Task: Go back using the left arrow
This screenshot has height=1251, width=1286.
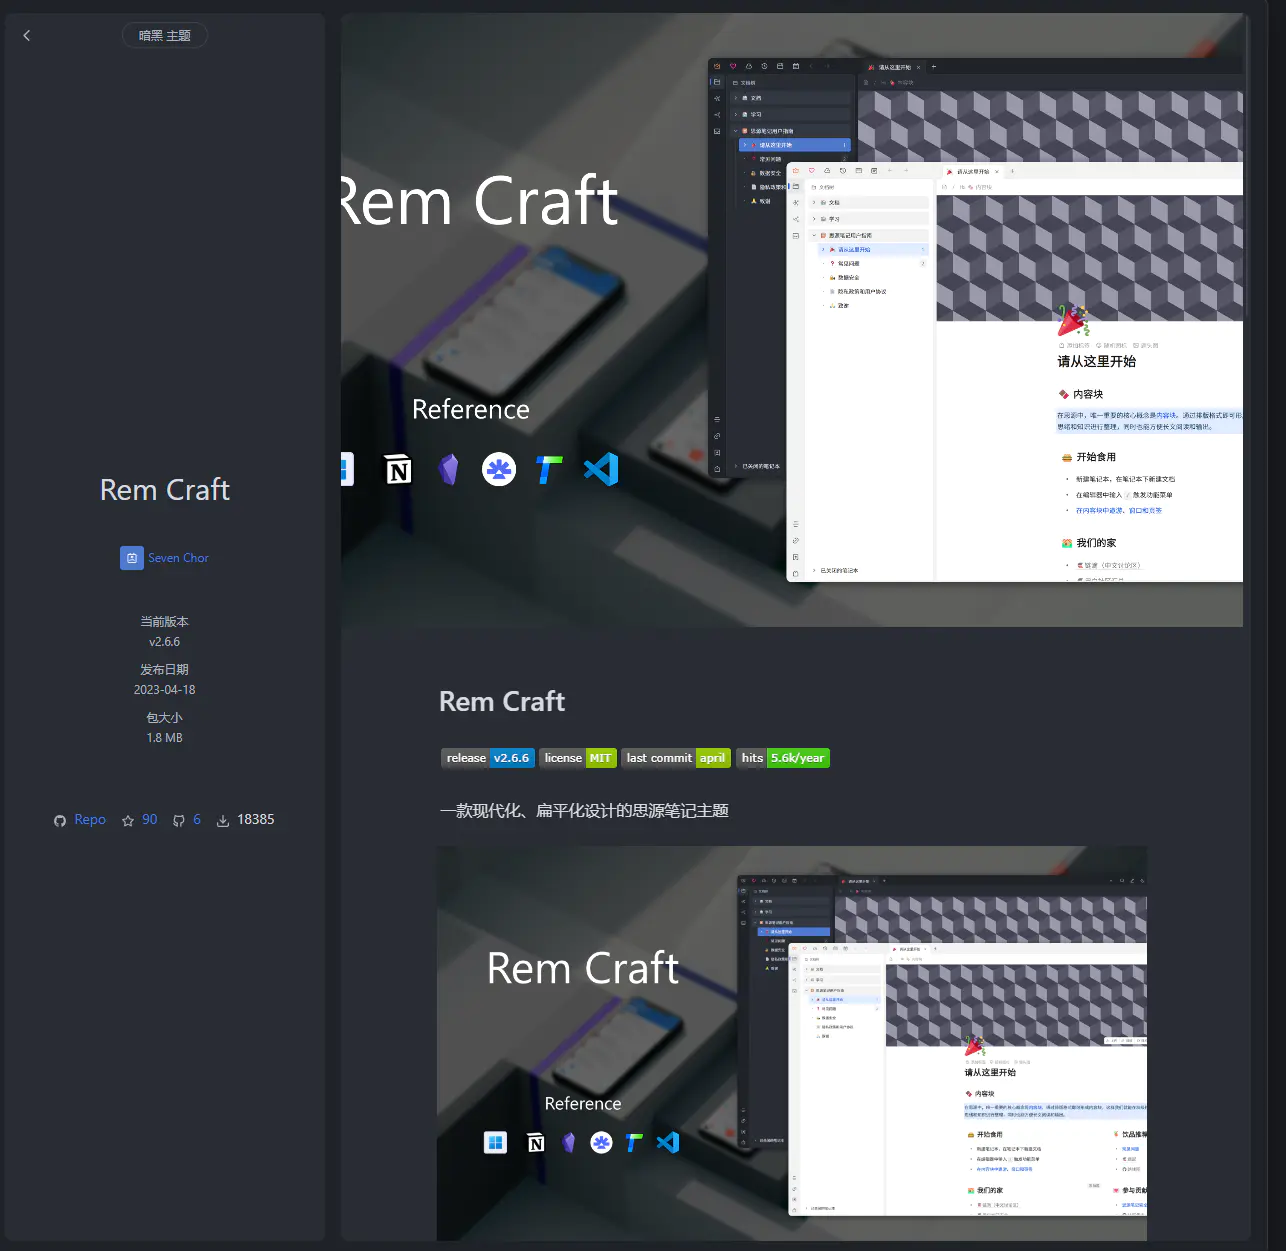Action: 27,36
